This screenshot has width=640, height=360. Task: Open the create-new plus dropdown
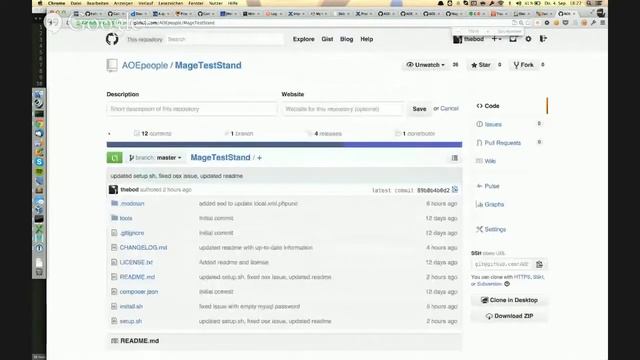[x=496, y=39]
